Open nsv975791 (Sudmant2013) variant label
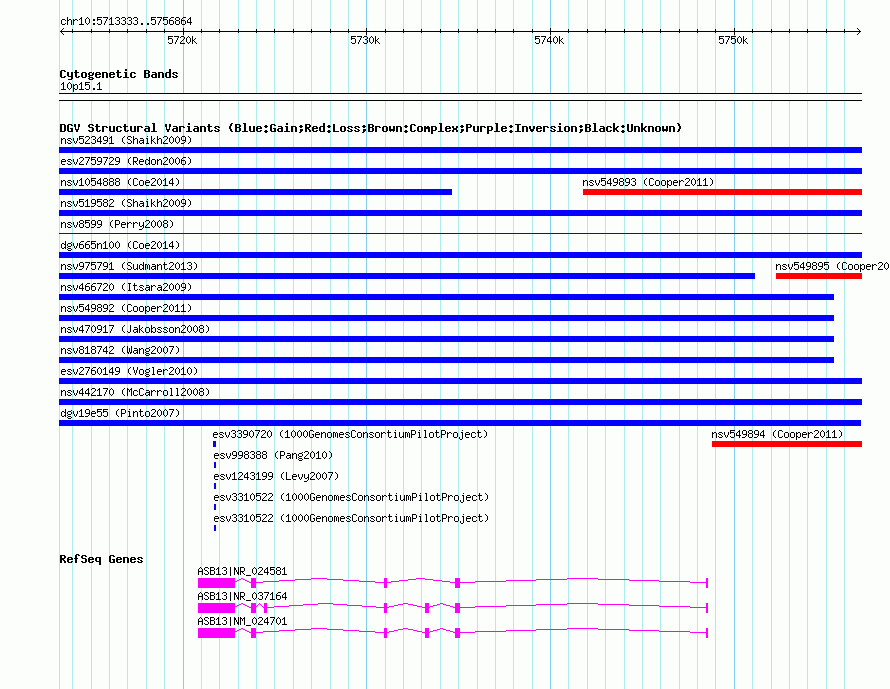 click(129, 266)
